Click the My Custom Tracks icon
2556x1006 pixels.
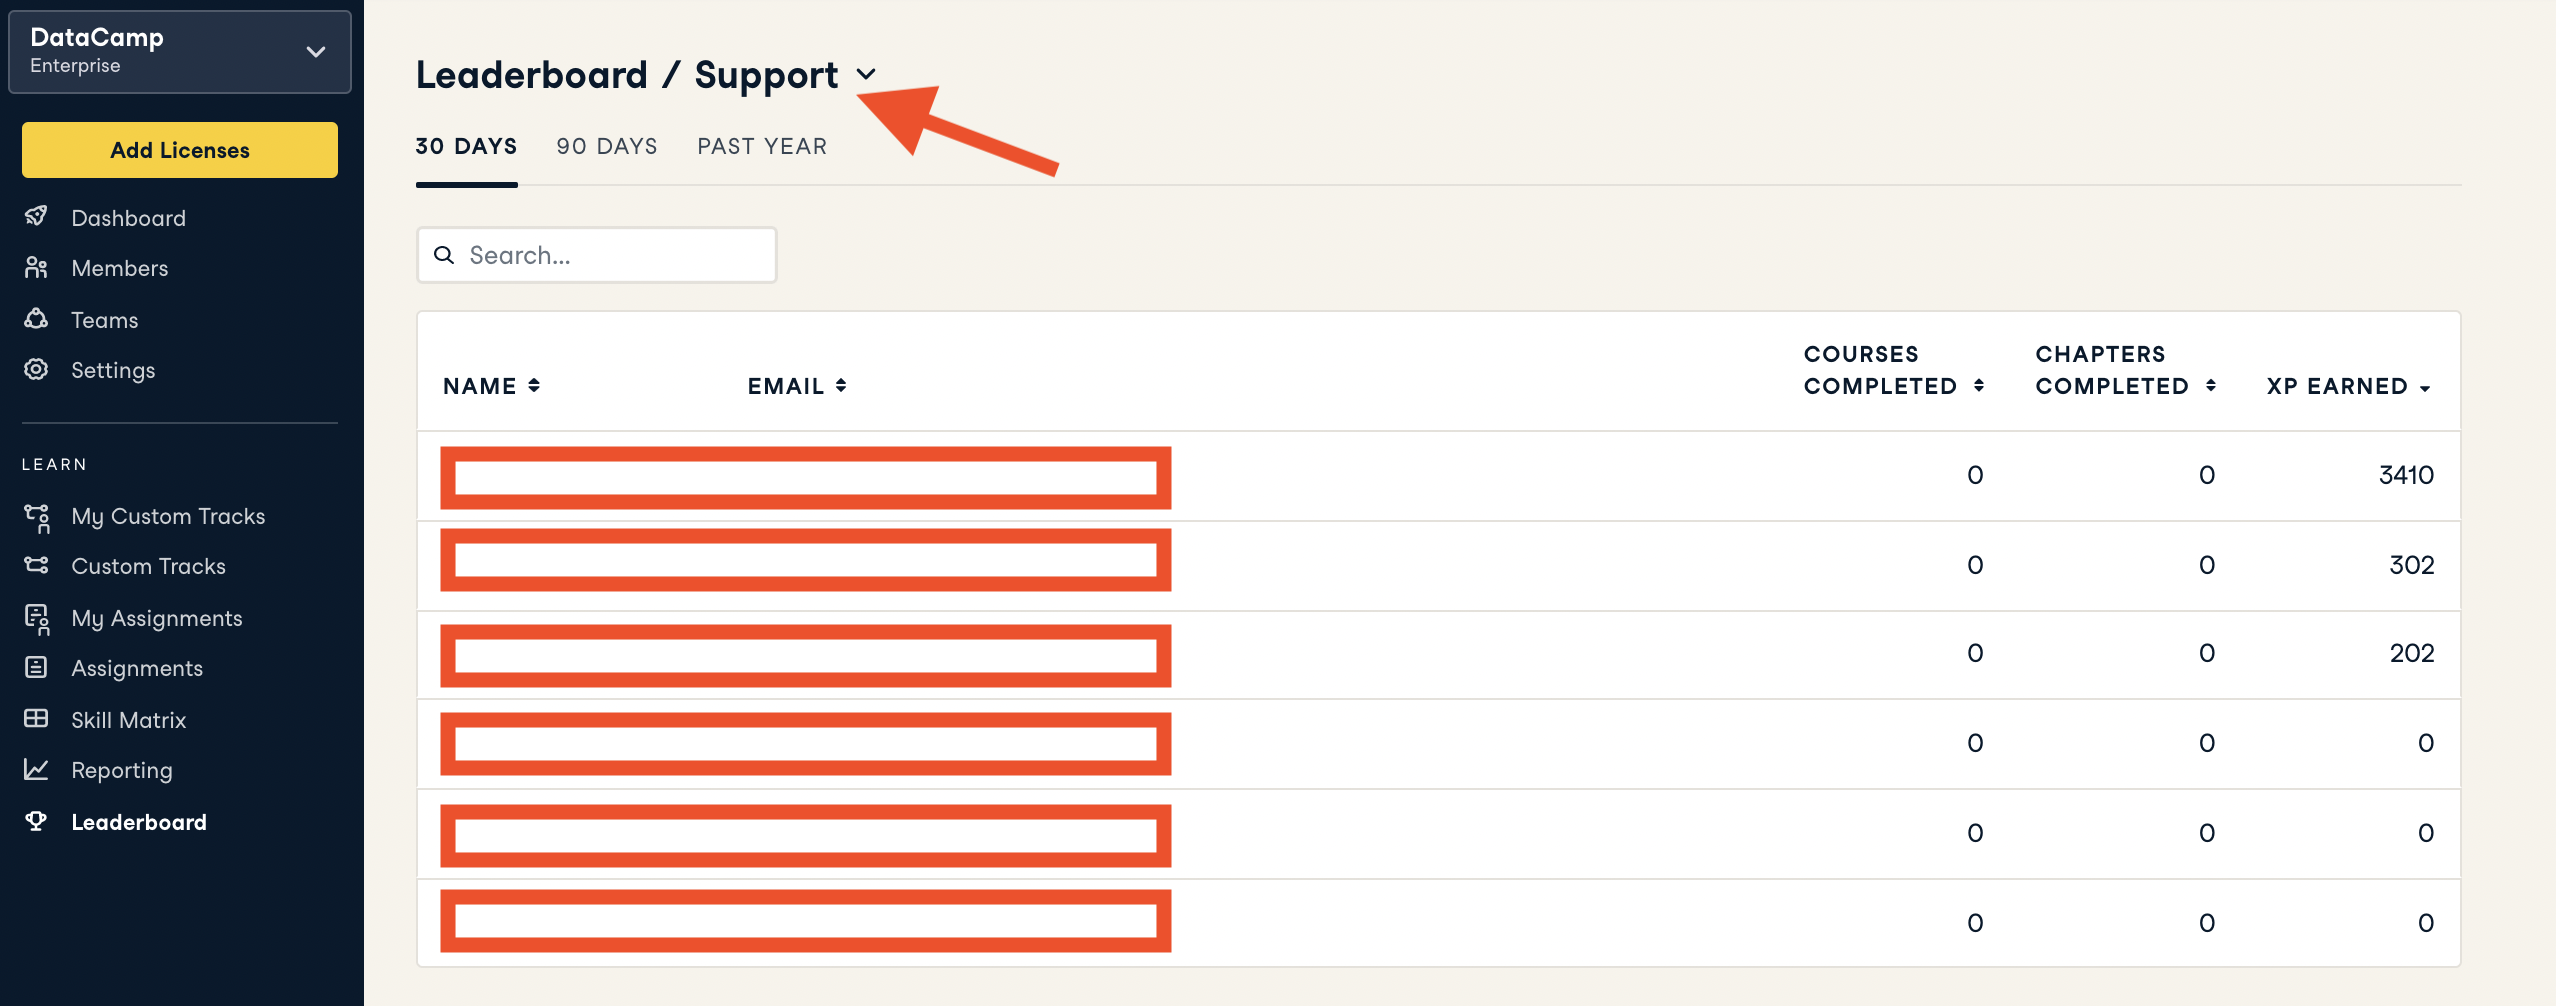pyautogui.click(x=37, y=517)
